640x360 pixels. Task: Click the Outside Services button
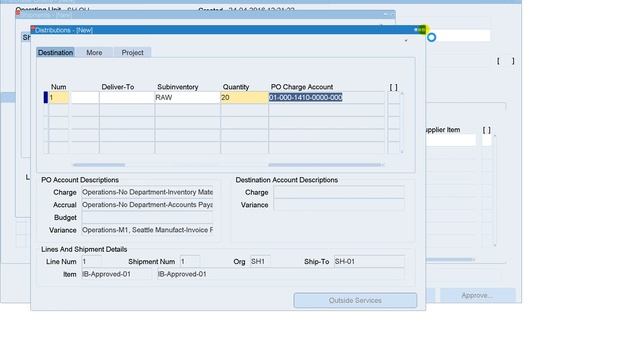[x=355, y=300]
